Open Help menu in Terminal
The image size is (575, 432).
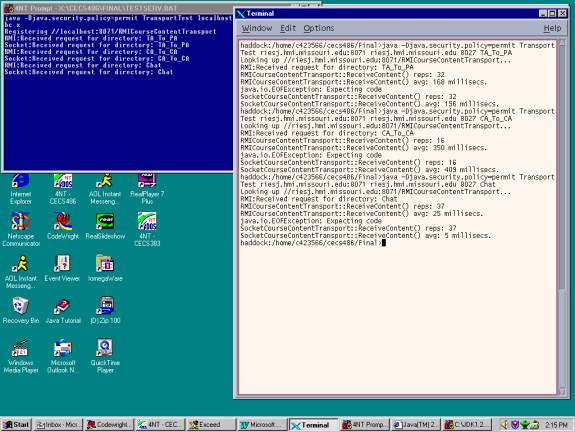[552, 28]
